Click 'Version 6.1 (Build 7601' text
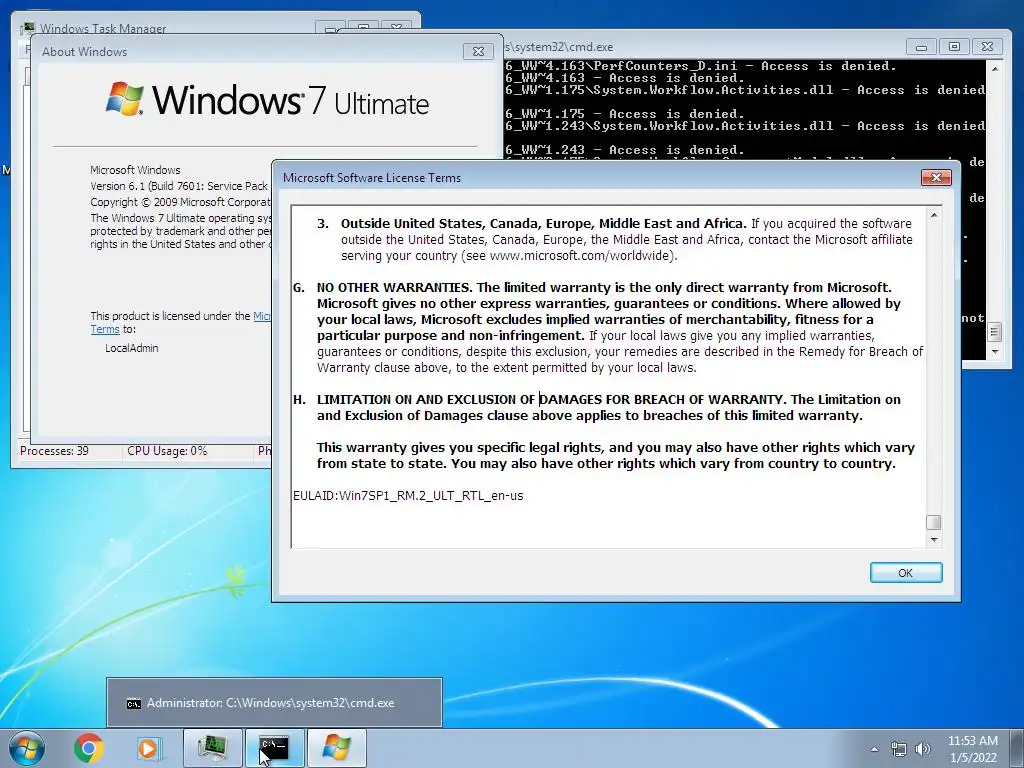Viewport: 1024px width, 768px height. click(x=147, y=186)
